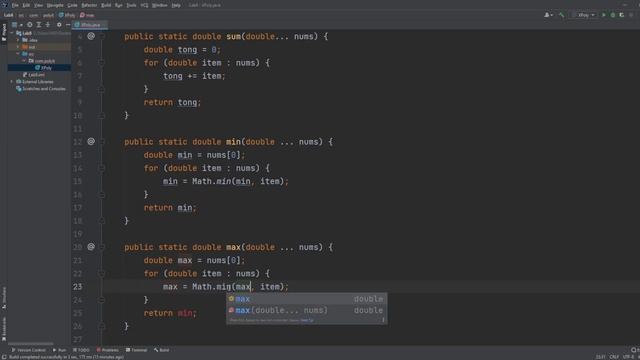This screenshot has height=360, width=640.
Task: Open the View menu
Action: pos(38,5)
